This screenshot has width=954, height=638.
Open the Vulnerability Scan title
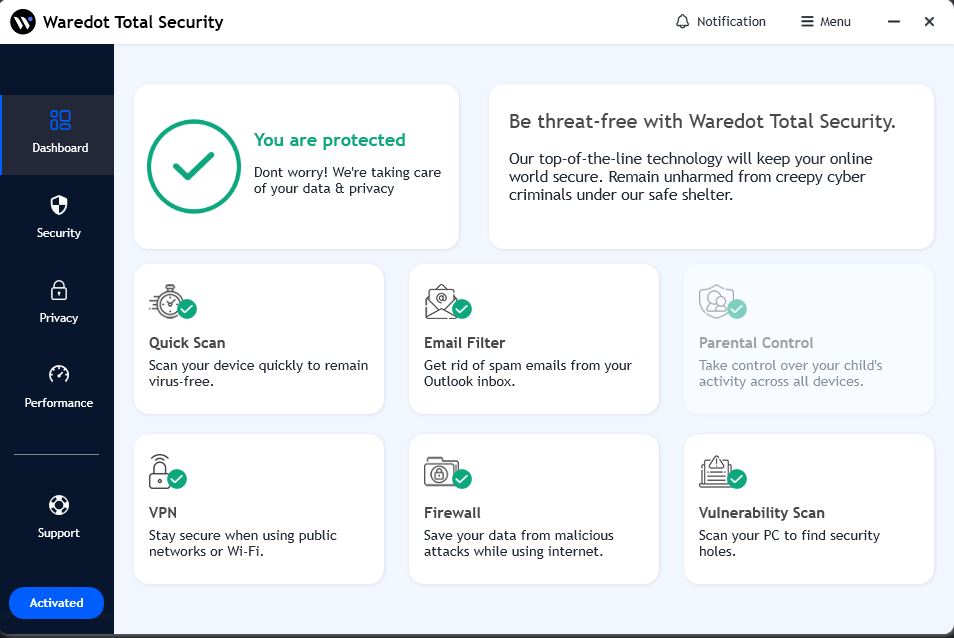(x=761, y=513)
